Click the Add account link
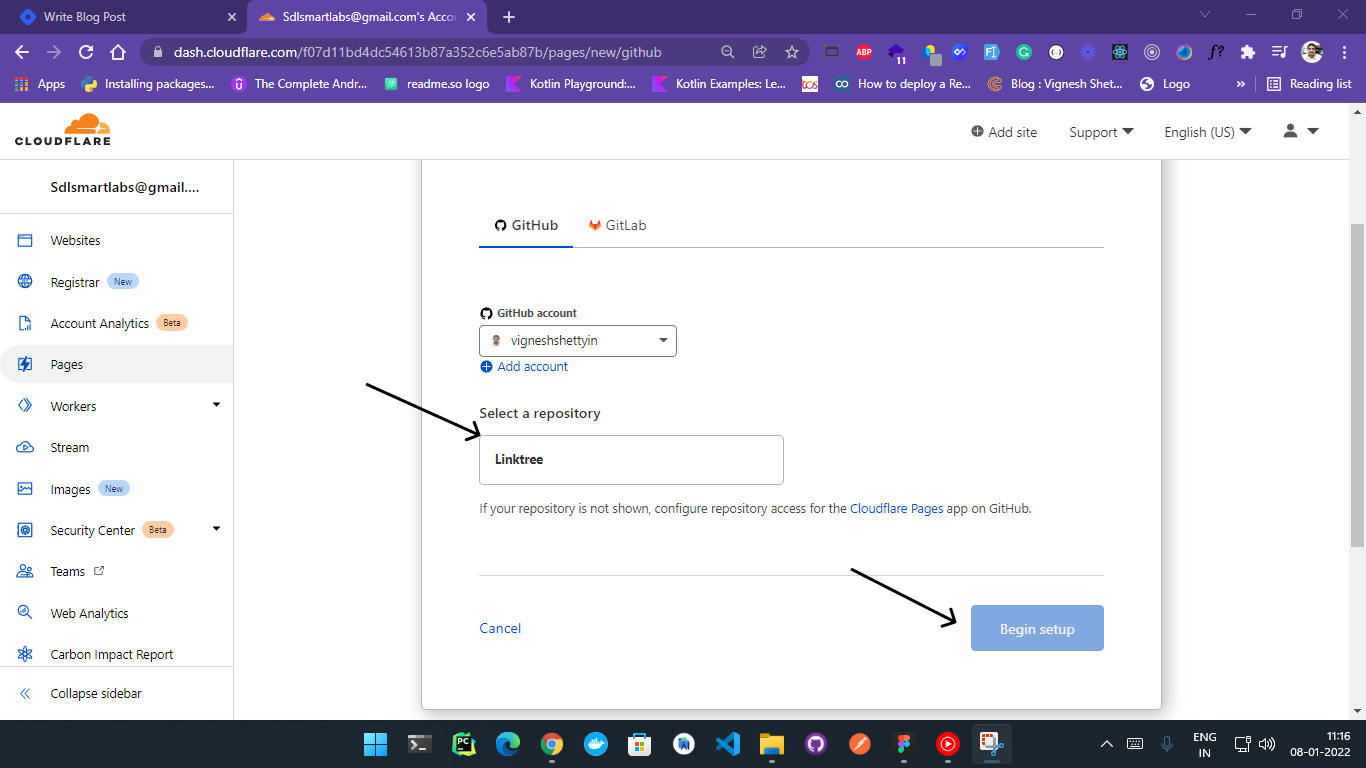The image size is (1366, 768). 524,366
